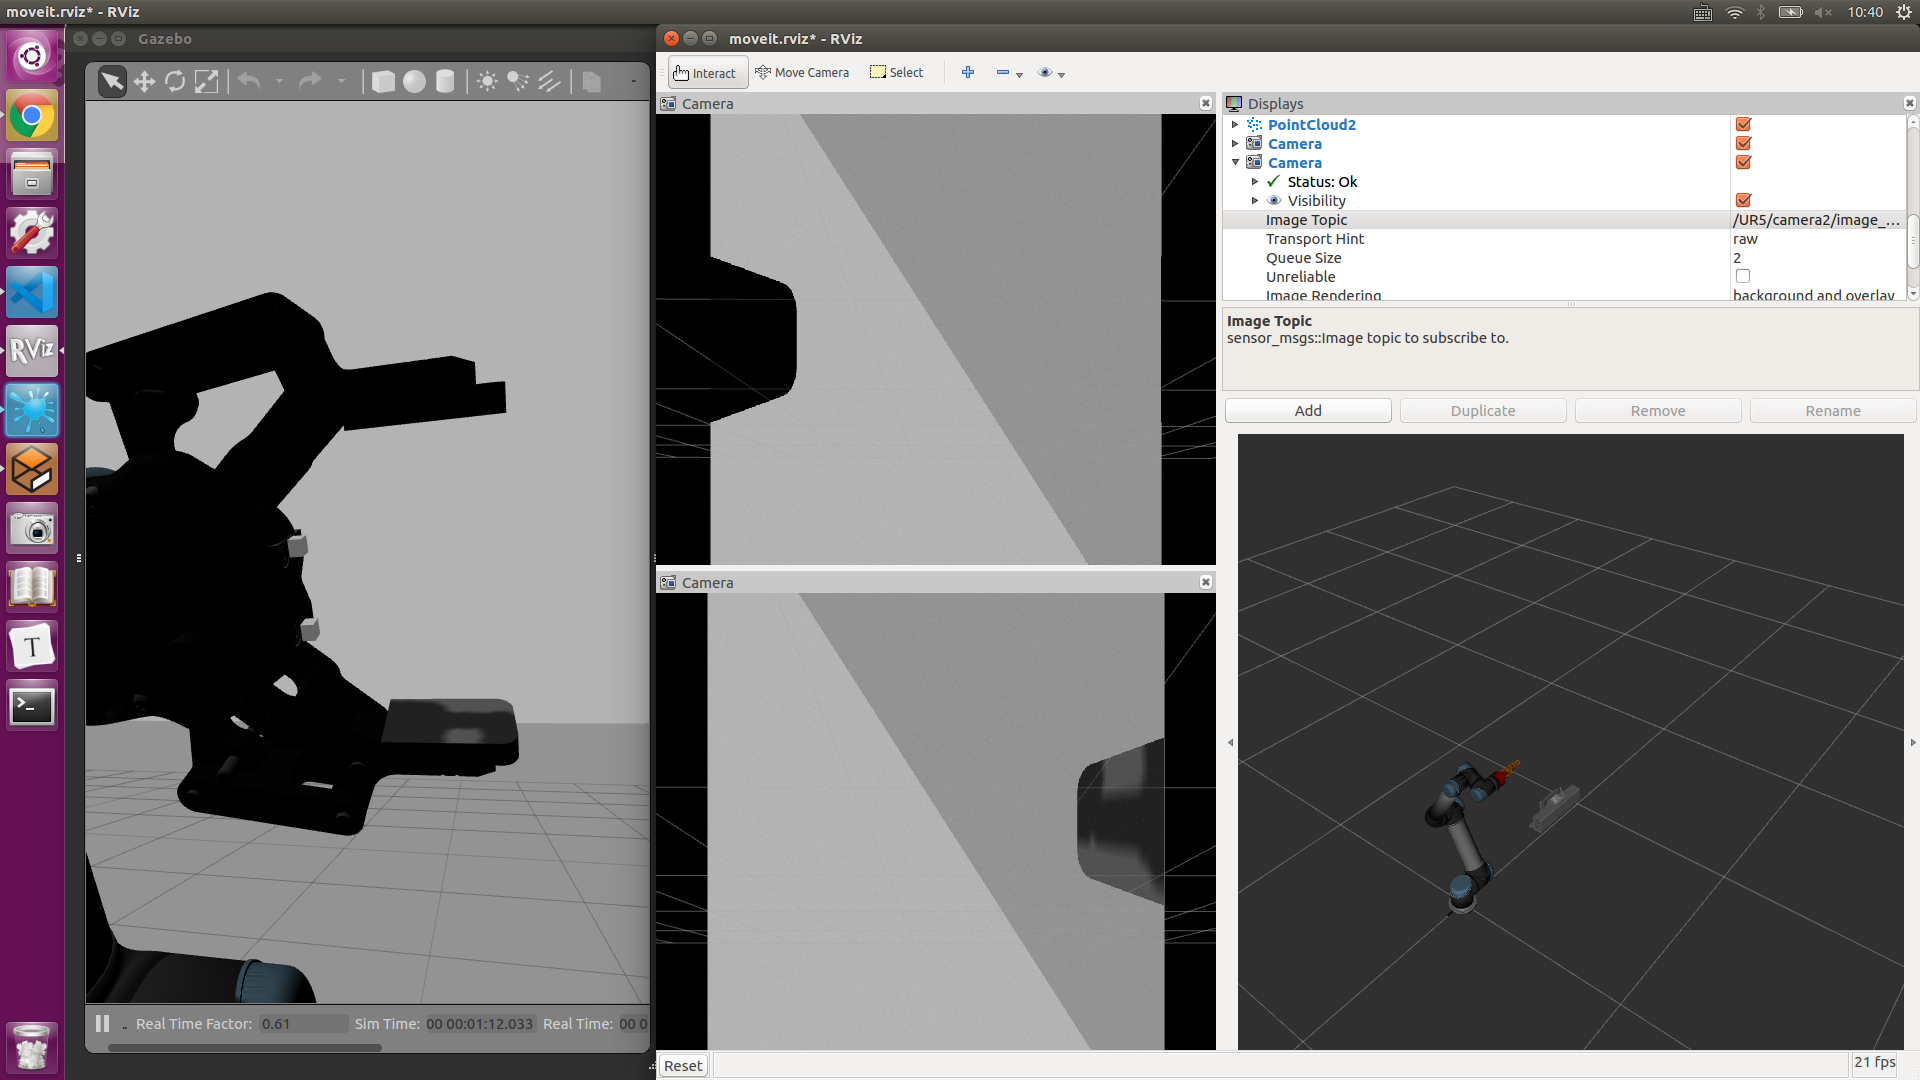Image resolution: width=1920 pixels, height=1080 pixels.
Task: Select the PointCloud2 display label
Action: click(1311, 124)
